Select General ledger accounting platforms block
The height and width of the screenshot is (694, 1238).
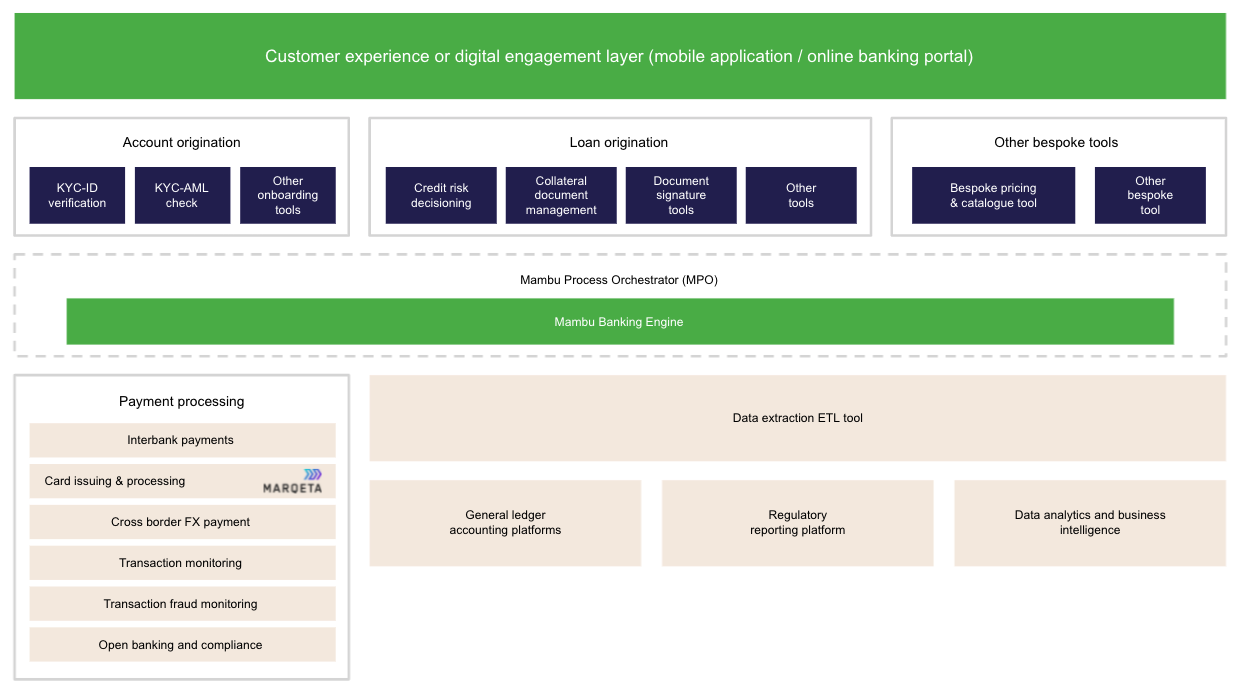pyautogui.click(x=505, y=523)
